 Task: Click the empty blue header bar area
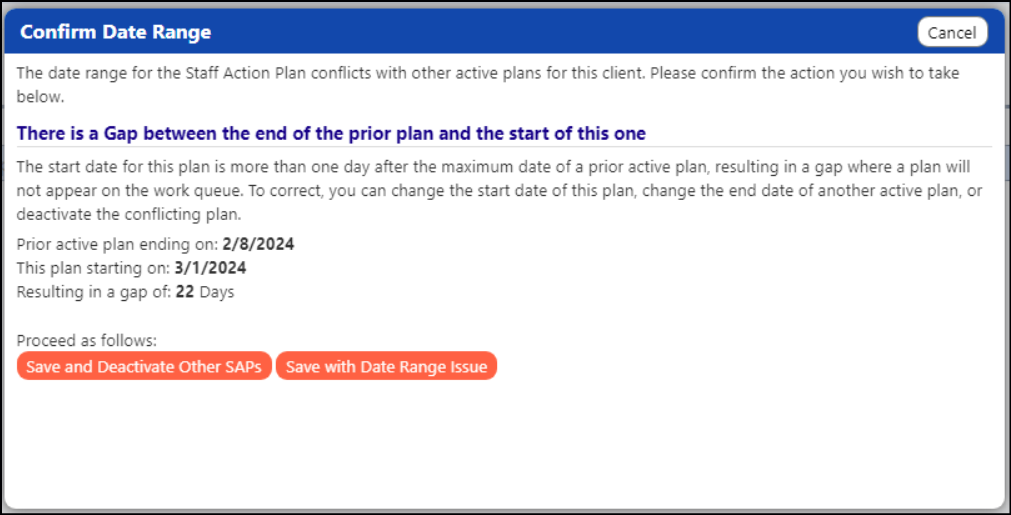[x=561, y=32]
